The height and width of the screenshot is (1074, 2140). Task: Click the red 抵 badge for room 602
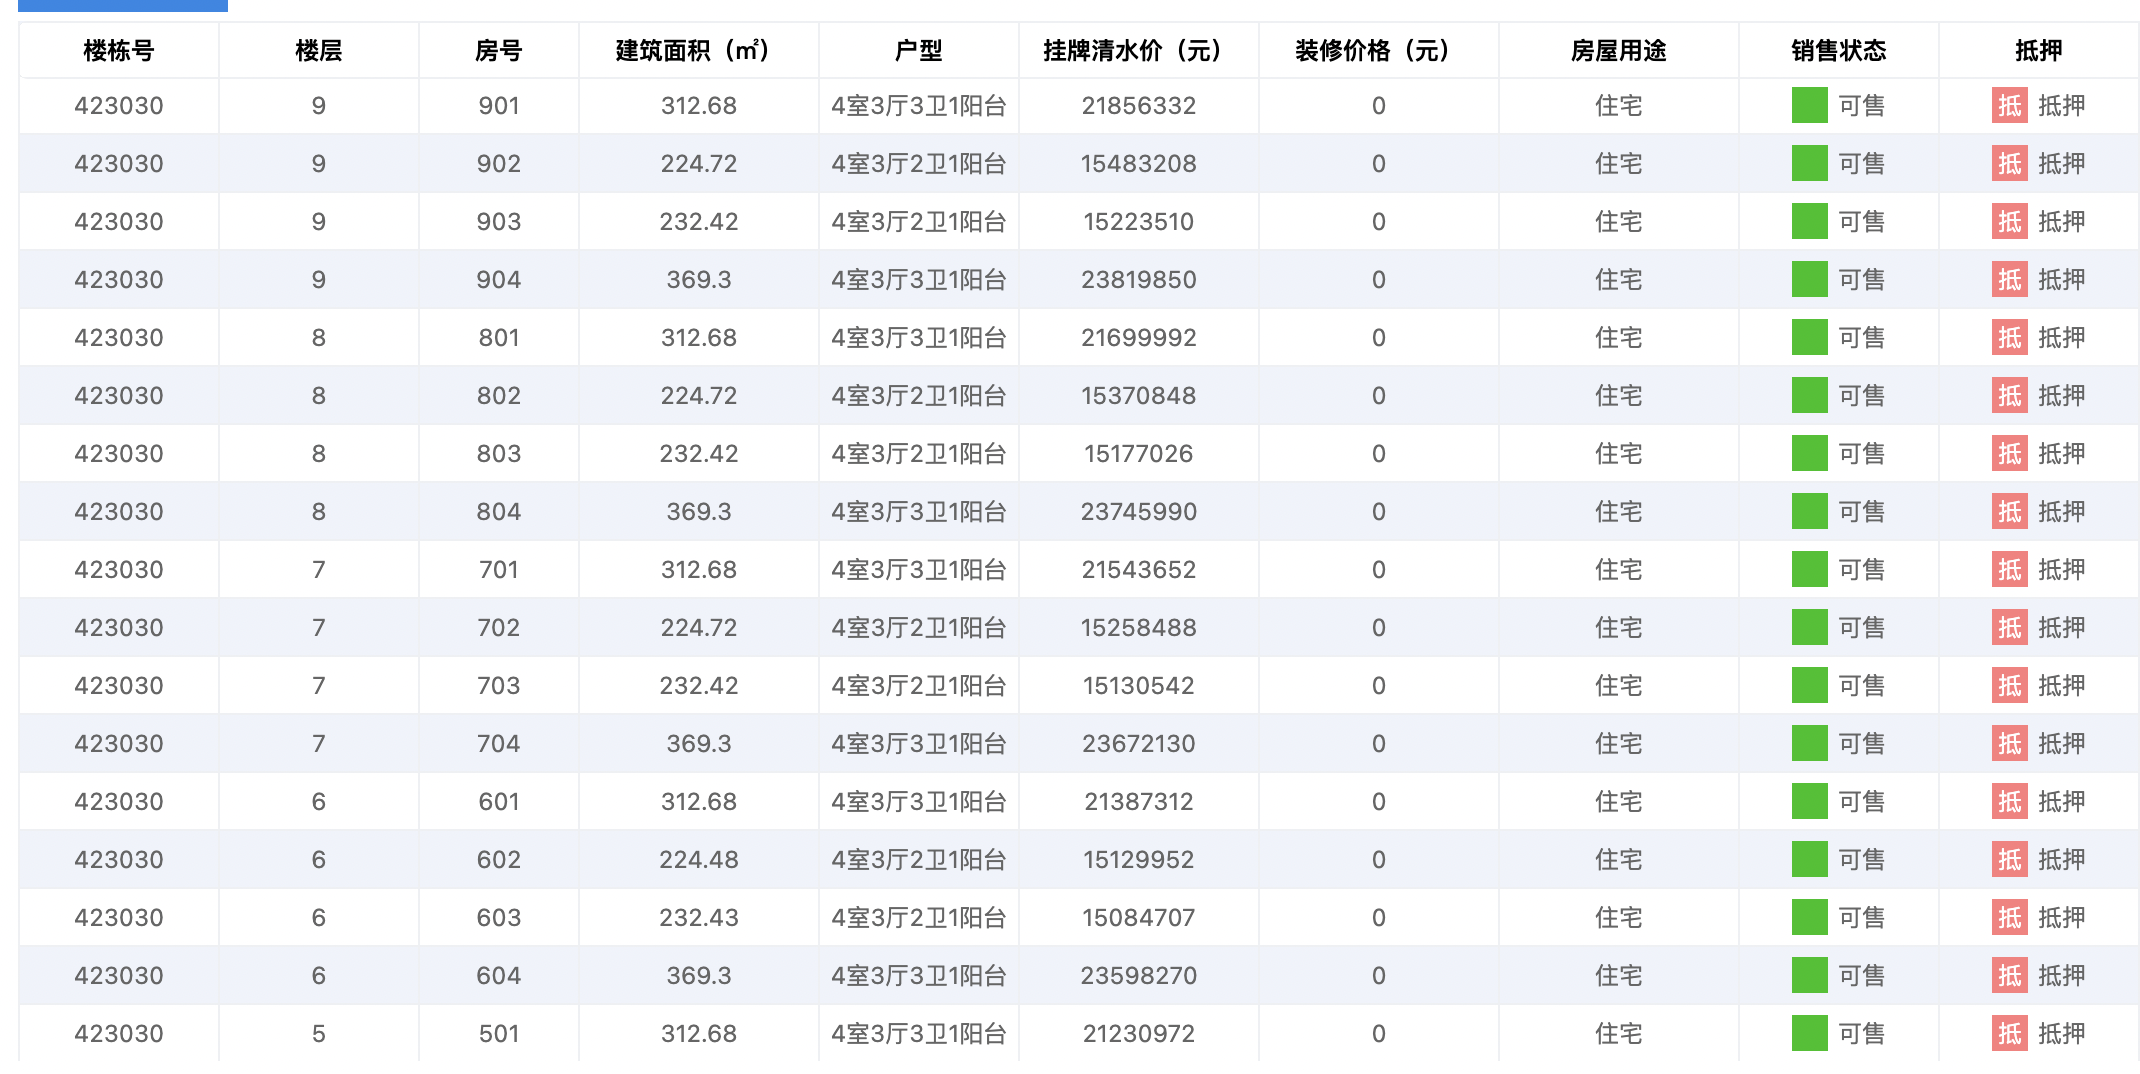click(x=2009, y=860)
